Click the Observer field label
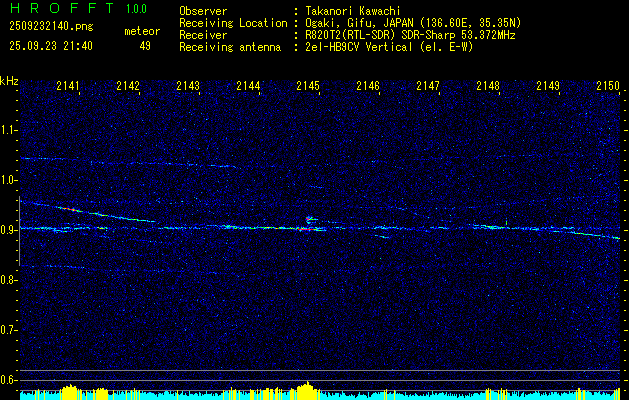The image size is (629, 400). point(203,11)
